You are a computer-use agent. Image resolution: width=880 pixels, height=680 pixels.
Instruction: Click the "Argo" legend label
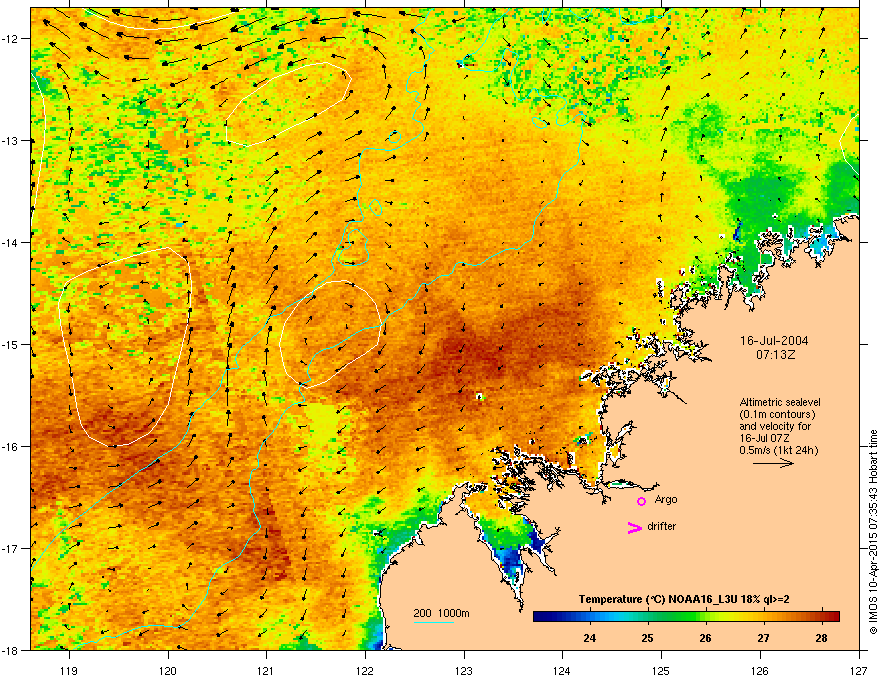click(x=666, y=500)
